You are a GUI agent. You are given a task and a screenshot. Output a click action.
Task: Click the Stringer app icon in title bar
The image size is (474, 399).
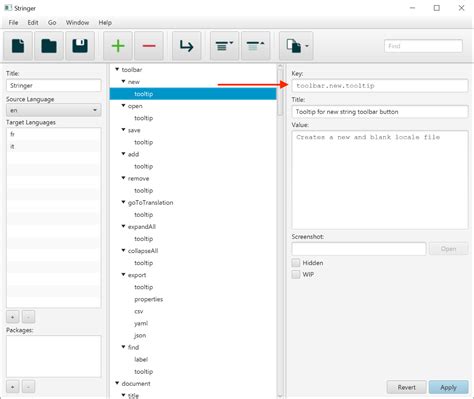click(x=8, y=8)
